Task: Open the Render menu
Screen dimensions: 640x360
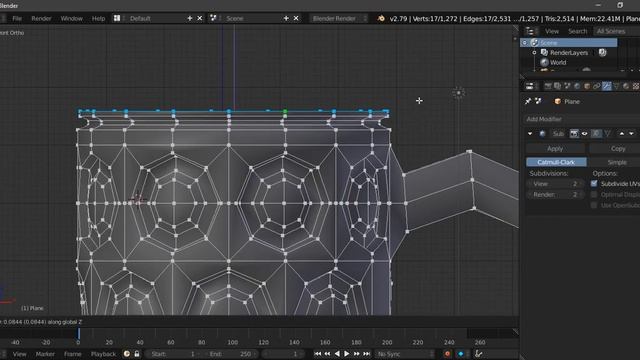Action: (41, 18)
